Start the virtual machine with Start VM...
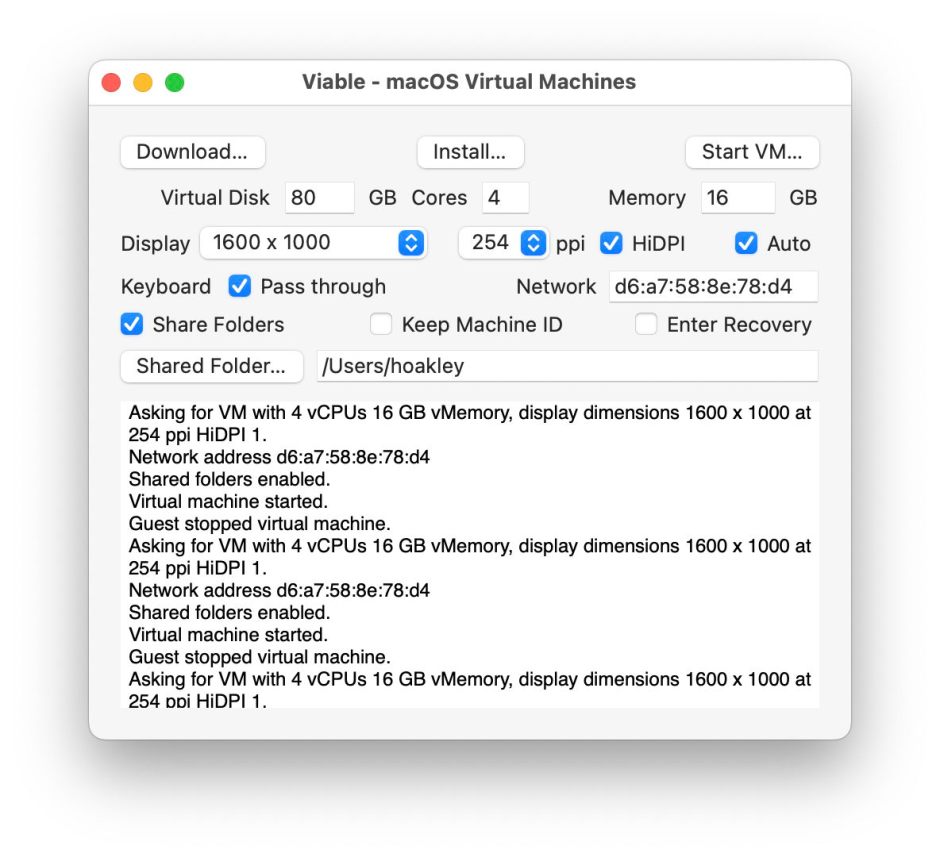This screenshot has width=940, height=857. tap(751, 152)
